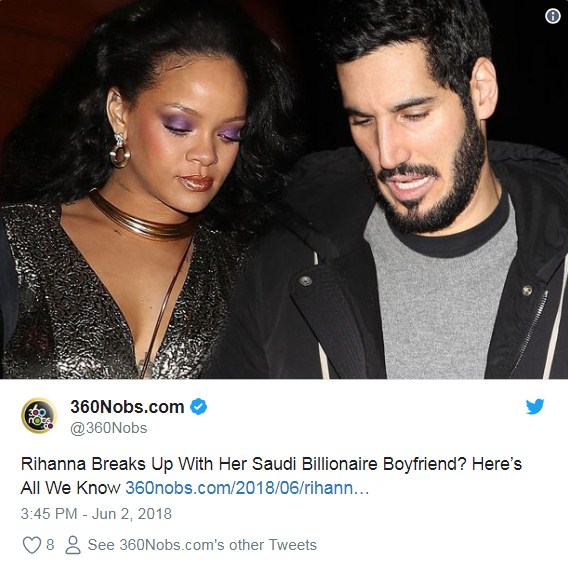568x572 pixels.
Task: Click the @360Nobs handle
Action: [x=108, y=428]
